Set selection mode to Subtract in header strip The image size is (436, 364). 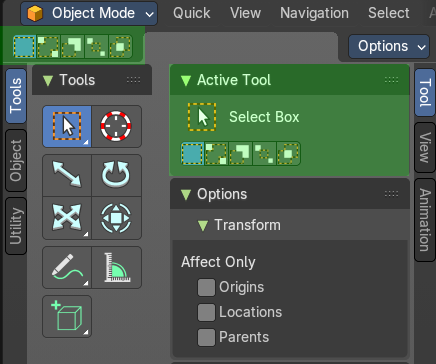[x=72, y=47]
